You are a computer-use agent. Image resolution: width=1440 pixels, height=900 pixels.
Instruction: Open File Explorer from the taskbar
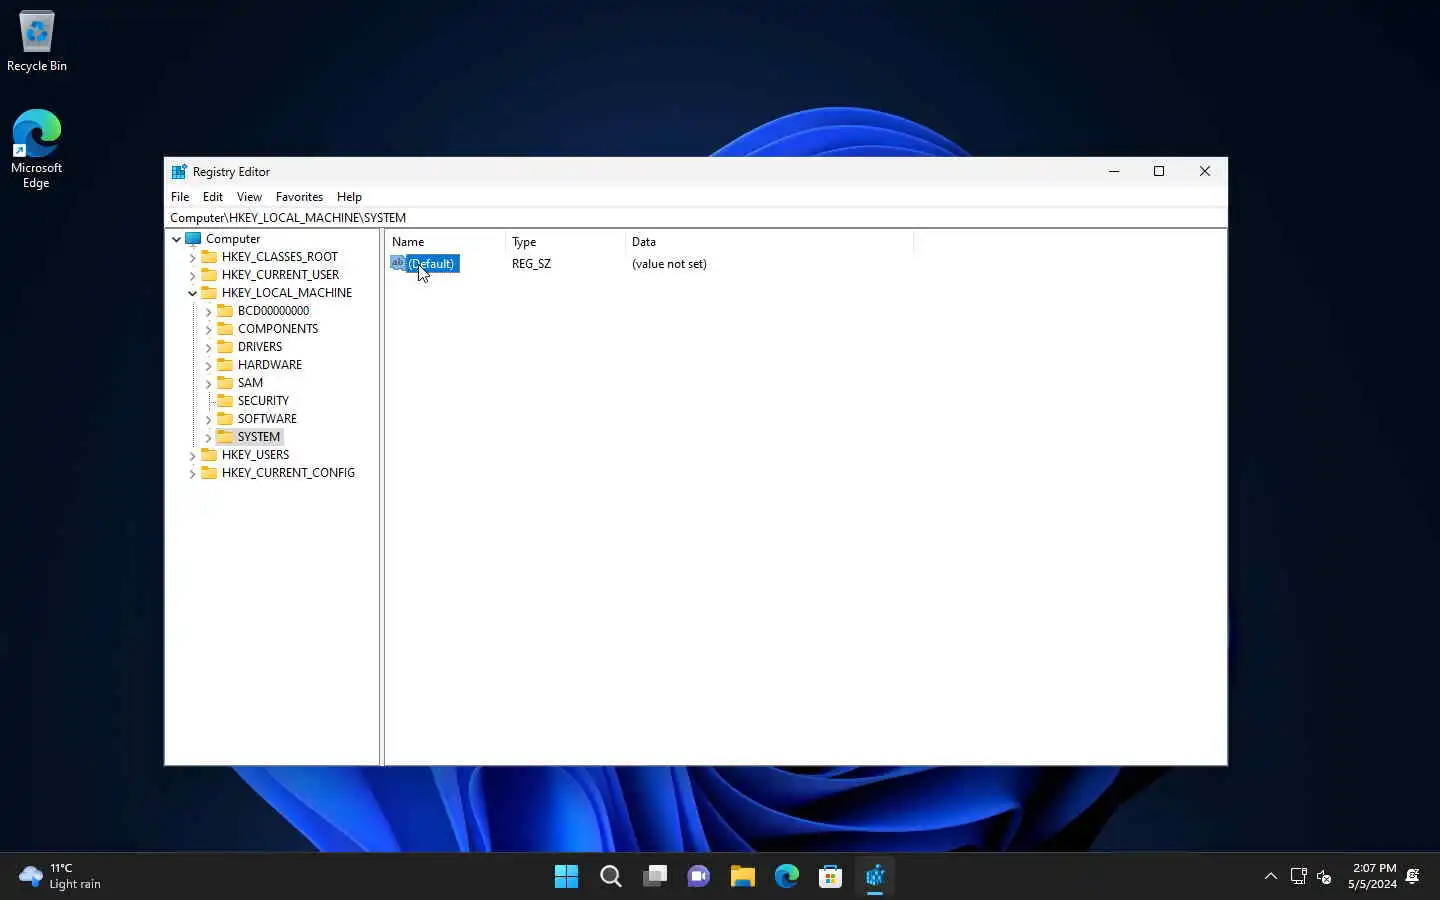[742, 877]
